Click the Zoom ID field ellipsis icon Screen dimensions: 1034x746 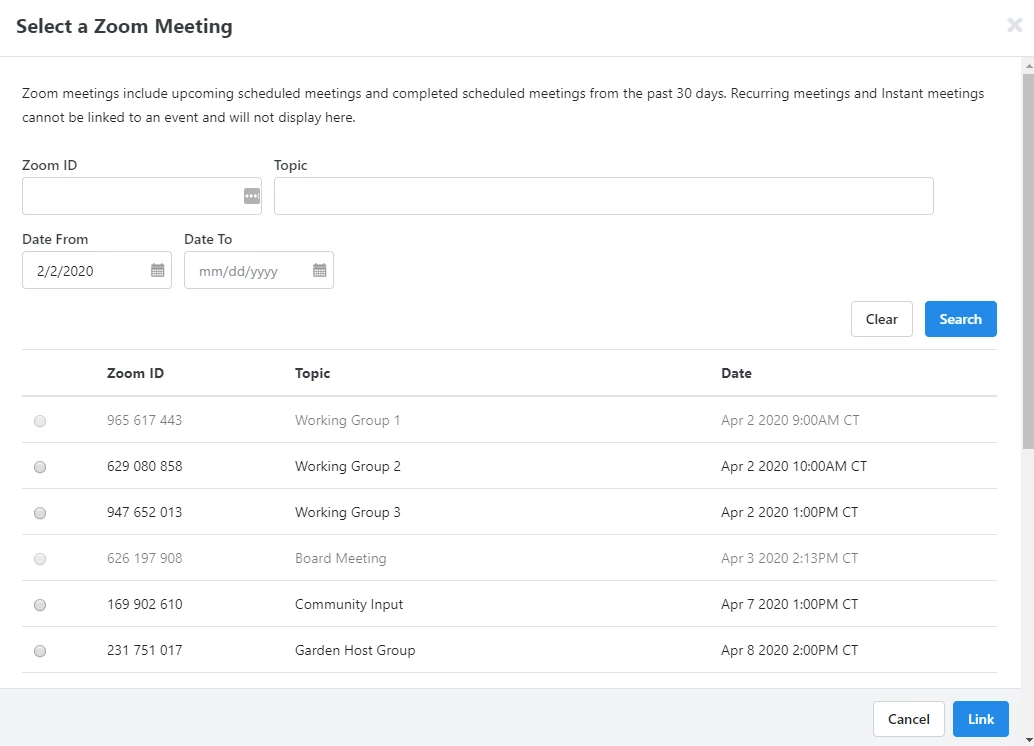pos(252,196)
